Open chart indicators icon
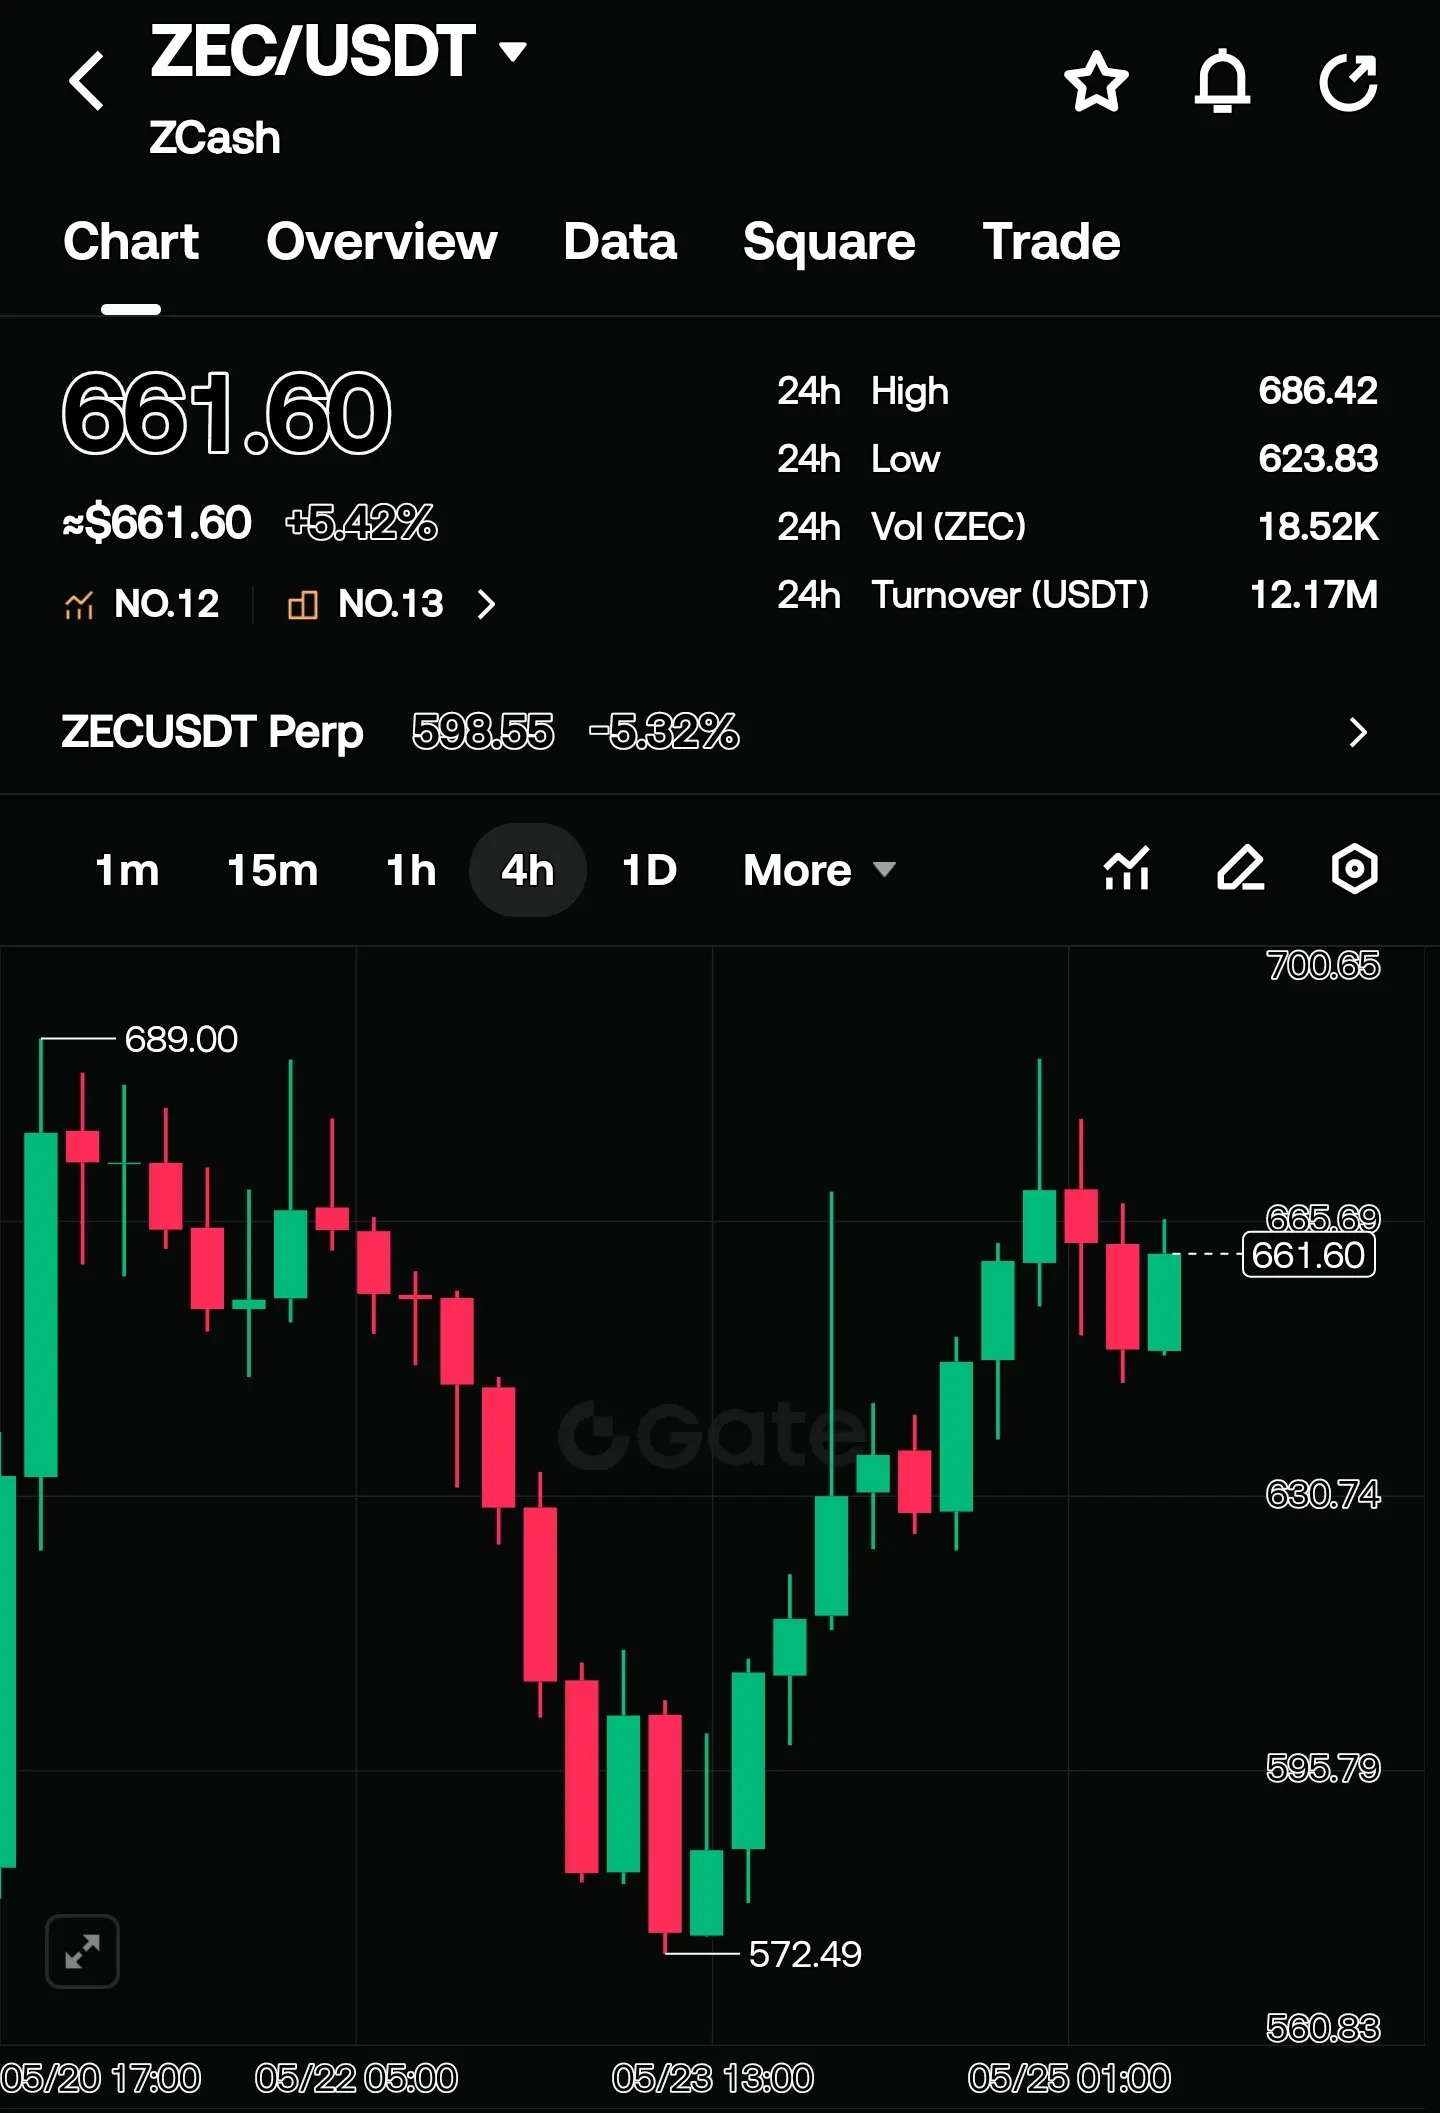This screenshot has width=1440, height=2113. (1127, 868)
